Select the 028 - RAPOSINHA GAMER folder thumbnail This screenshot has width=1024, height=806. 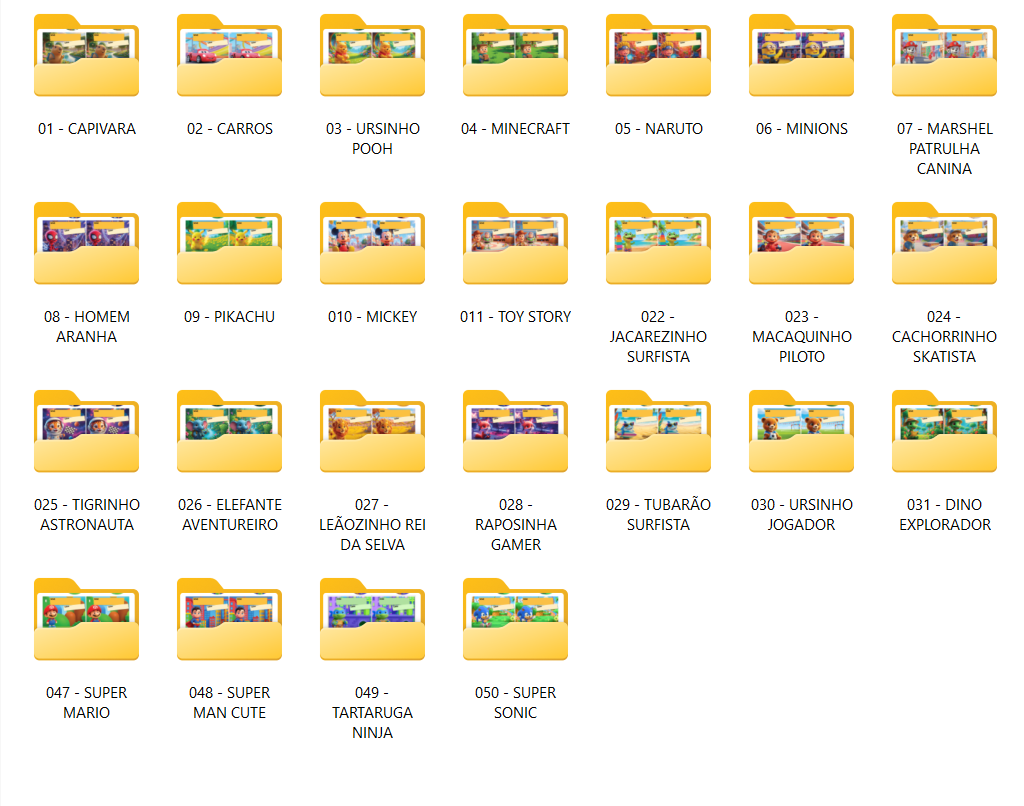coord(515,433)
